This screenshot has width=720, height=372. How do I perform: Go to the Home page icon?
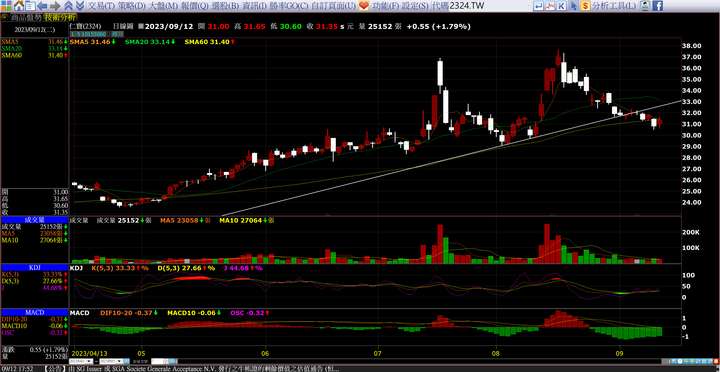point(19,6)
